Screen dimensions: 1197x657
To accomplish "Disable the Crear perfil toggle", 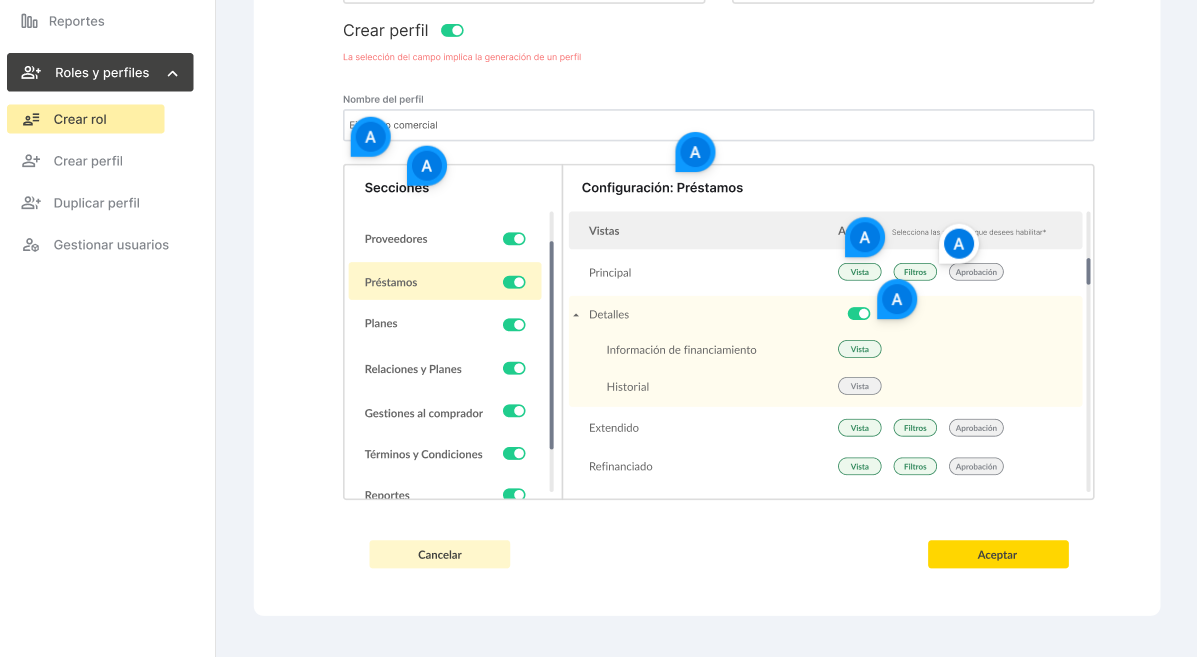I will tap(452, 31).
